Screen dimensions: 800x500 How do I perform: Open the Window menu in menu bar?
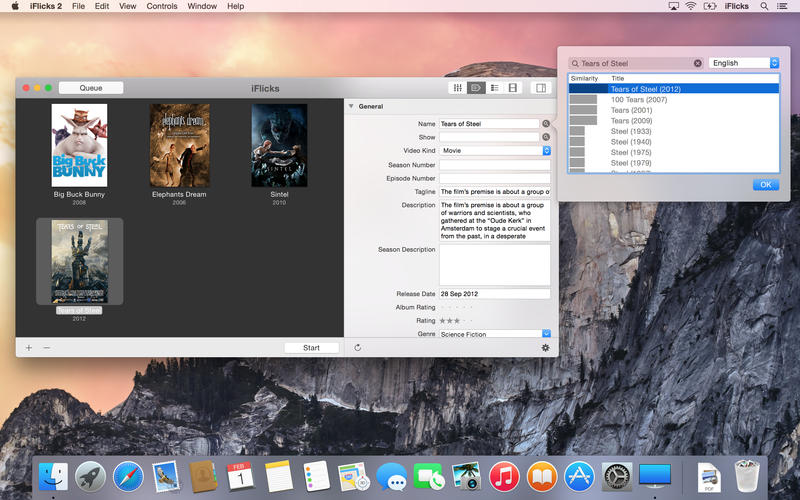[202, 6]
